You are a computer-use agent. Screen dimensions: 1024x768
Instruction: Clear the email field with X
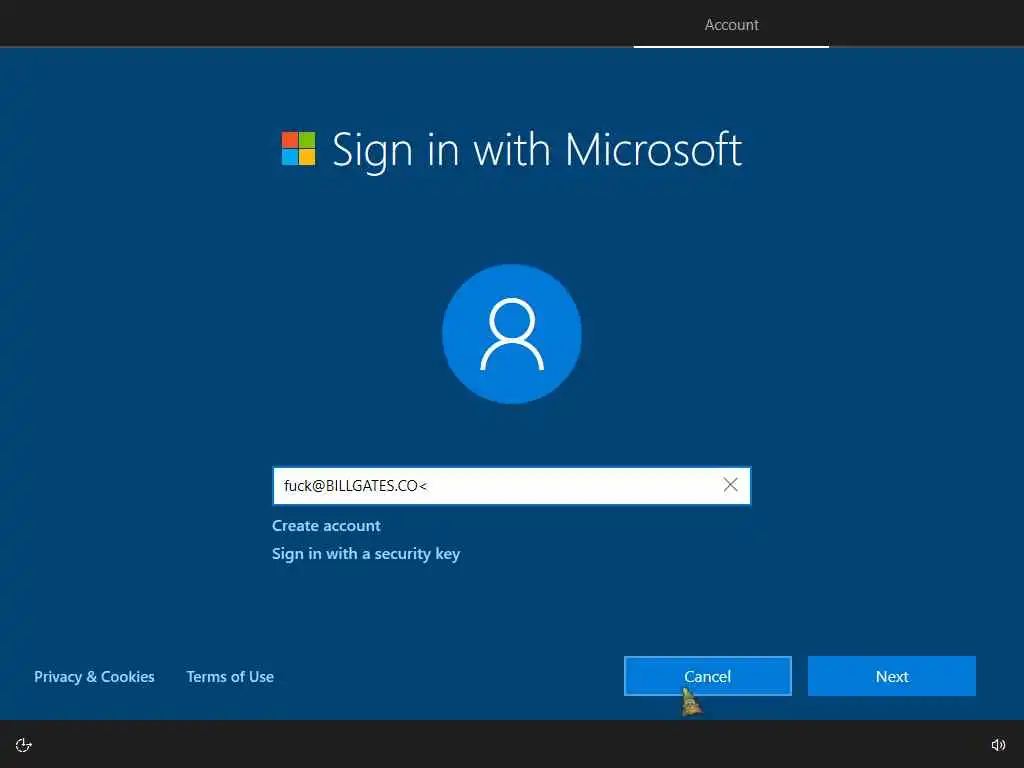pyautogui.click(x=730, y=485)
